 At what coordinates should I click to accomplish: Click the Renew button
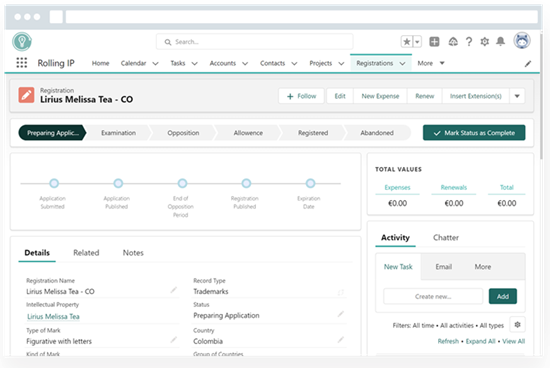(424, 96)
